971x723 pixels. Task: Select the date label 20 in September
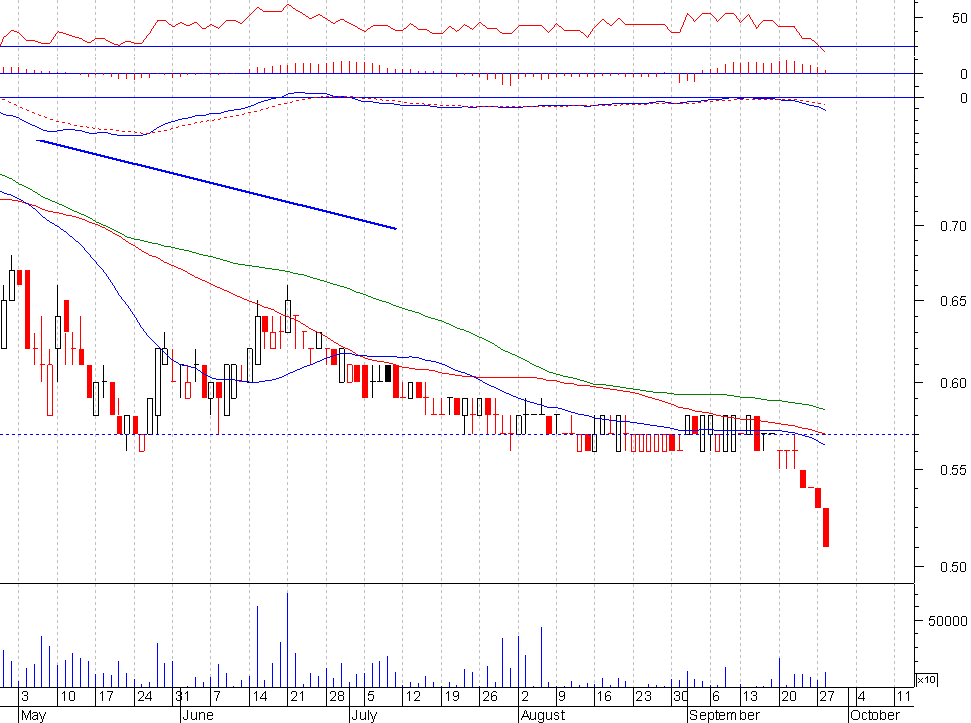click(x=788, y=696)
